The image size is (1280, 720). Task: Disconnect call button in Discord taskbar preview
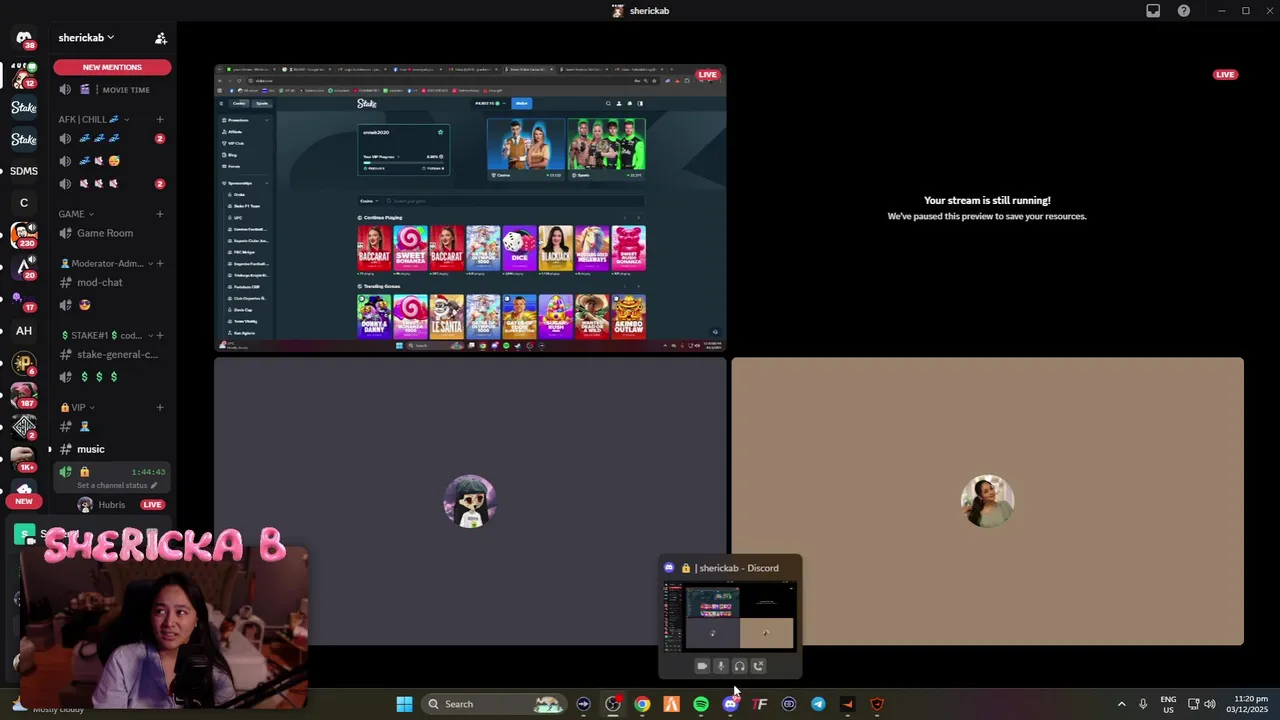tap(758, 666)
